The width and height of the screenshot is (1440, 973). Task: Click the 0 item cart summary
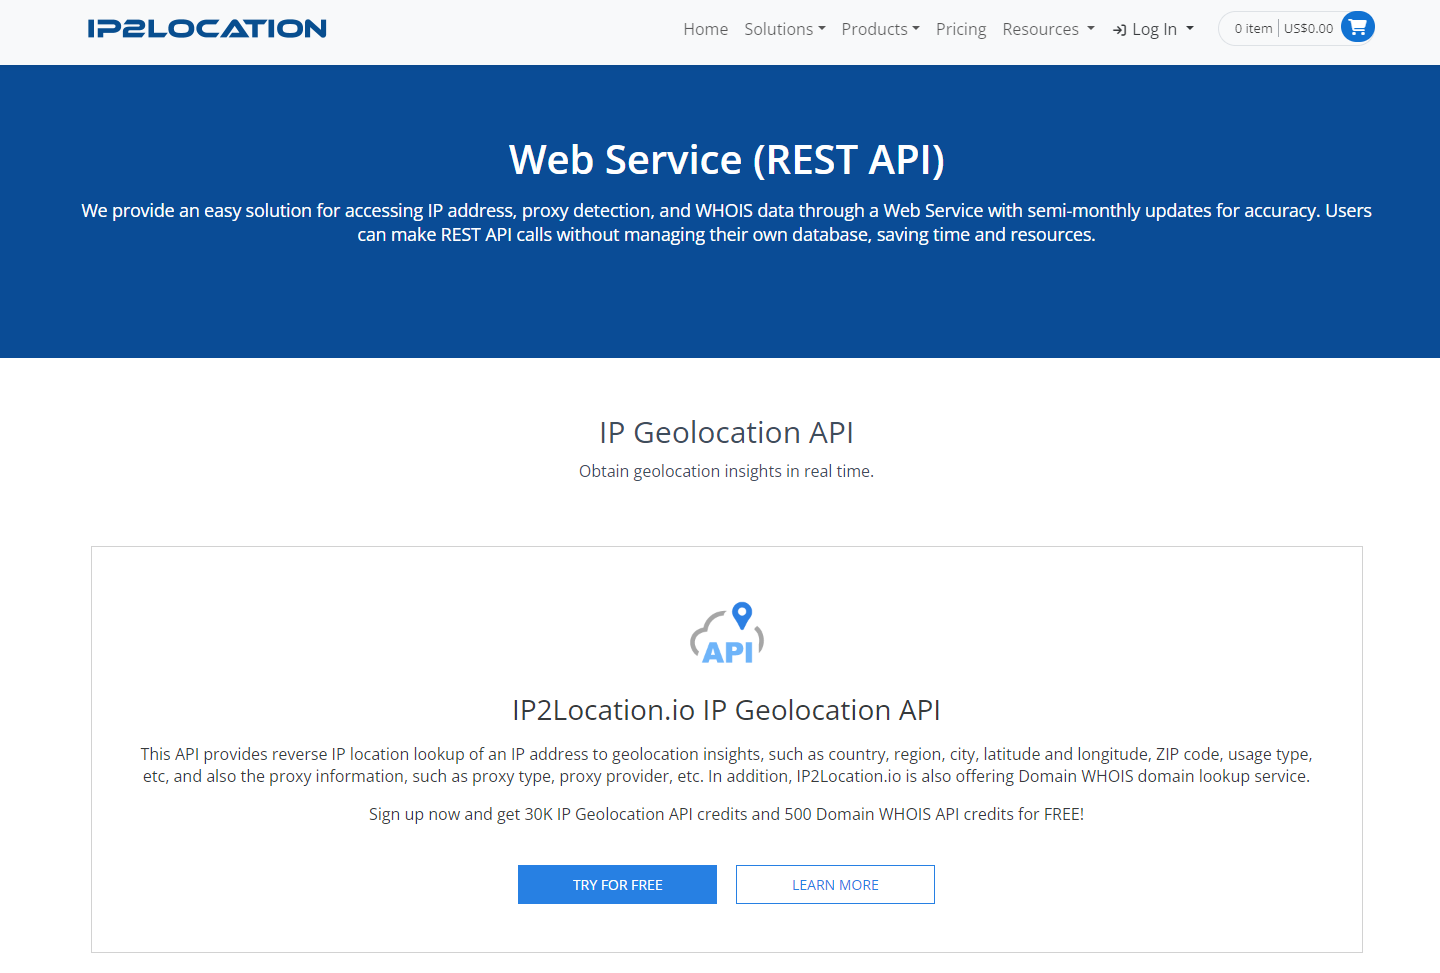coord(1253,28)
